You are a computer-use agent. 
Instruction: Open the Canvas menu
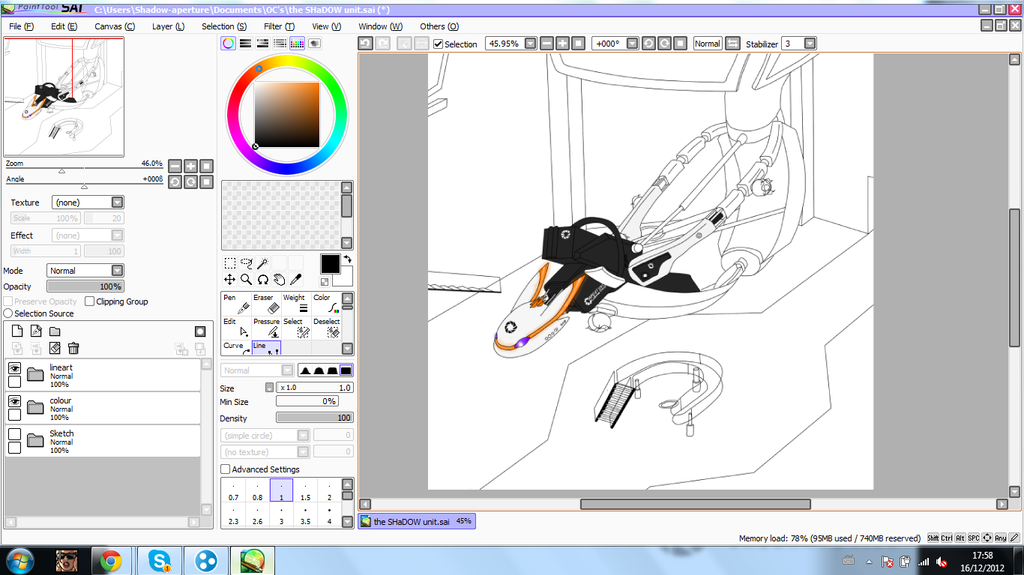(114, 26)
